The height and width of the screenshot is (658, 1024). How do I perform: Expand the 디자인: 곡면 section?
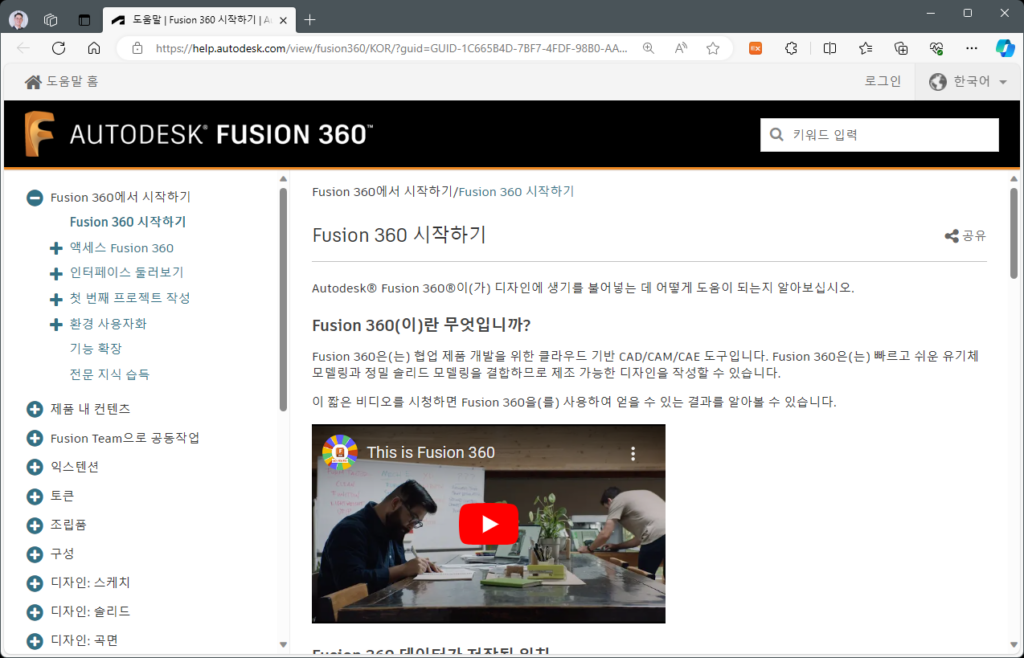click(35, 641)
